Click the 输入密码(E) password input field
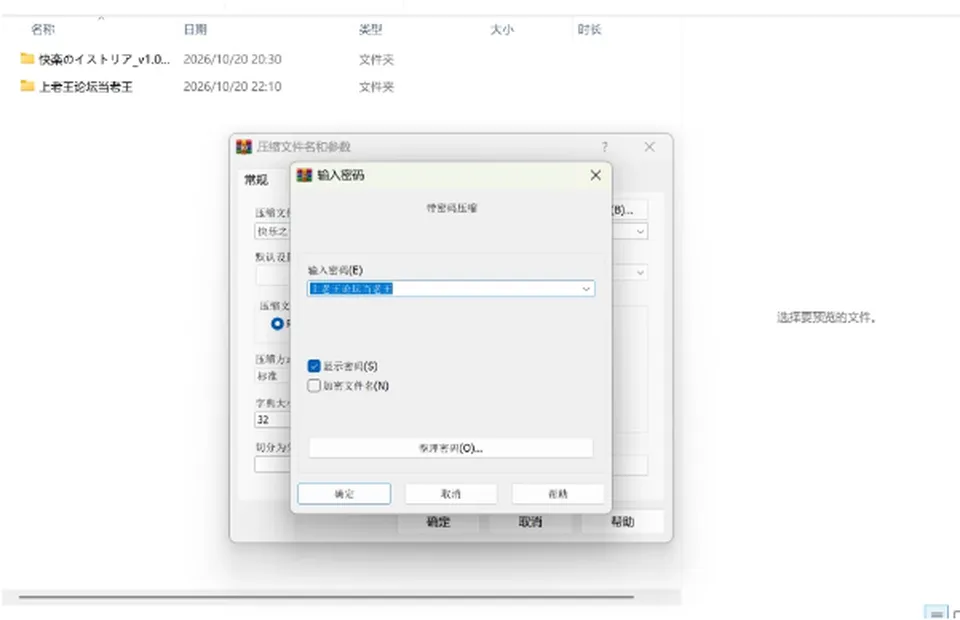This screenshot has width=960, height=620. click(x=451, y=289)
